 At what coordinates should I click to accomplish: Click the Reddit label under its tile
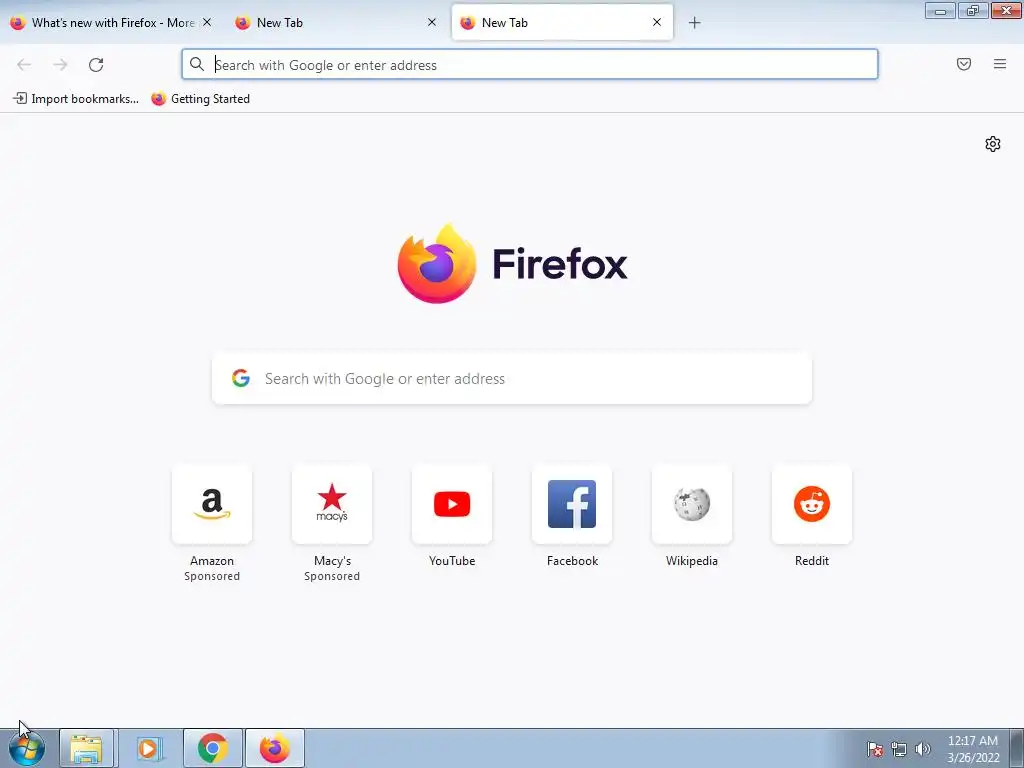click(812, 561)
